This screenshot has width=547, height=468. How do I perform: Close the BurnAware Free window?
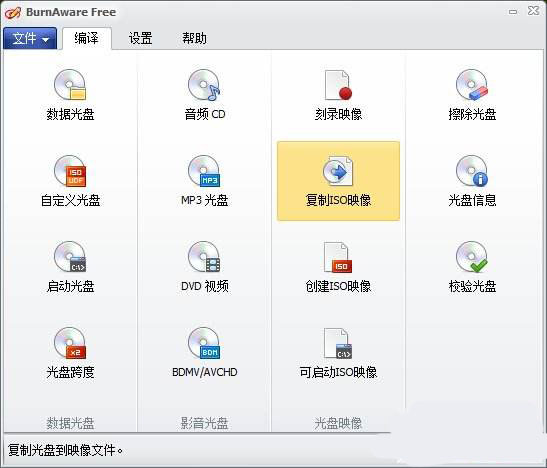533,11
